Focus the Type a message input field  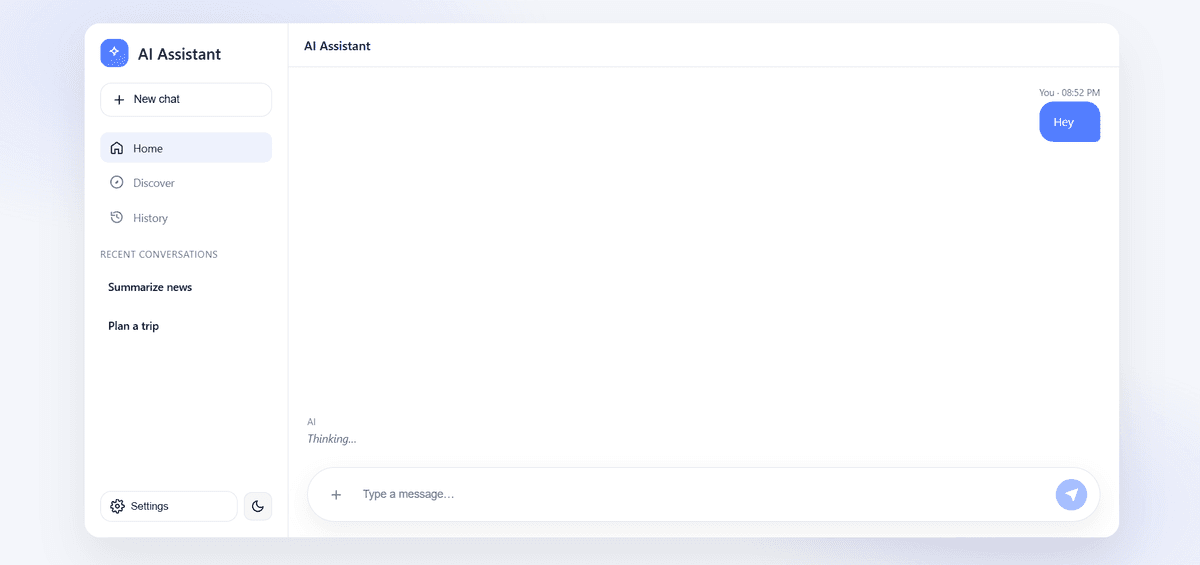click(x=702, y=494)
